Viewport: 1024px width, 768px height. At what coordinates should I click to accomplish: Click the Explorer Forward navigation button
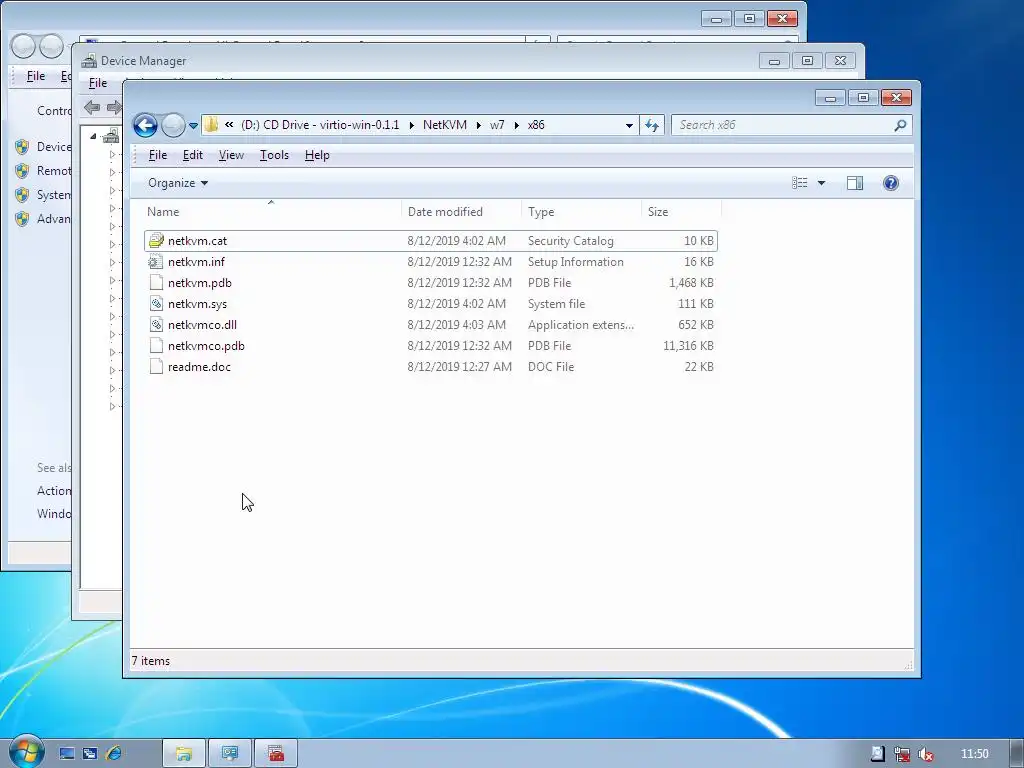pyautogui.click(x=173, y=125)
